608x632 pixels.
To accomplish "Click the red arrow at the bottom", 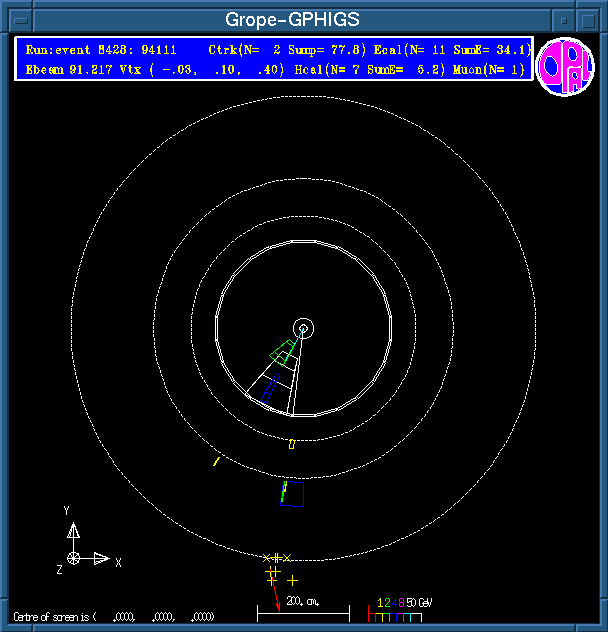I will pyautogui.click(x=276, y=598).
